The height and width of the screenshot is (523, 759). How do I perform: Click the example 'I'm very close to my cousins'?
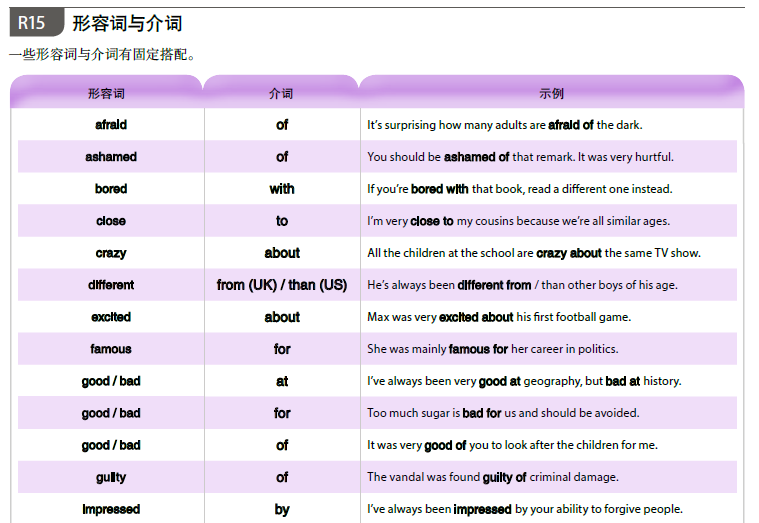[x=518, y=221]
